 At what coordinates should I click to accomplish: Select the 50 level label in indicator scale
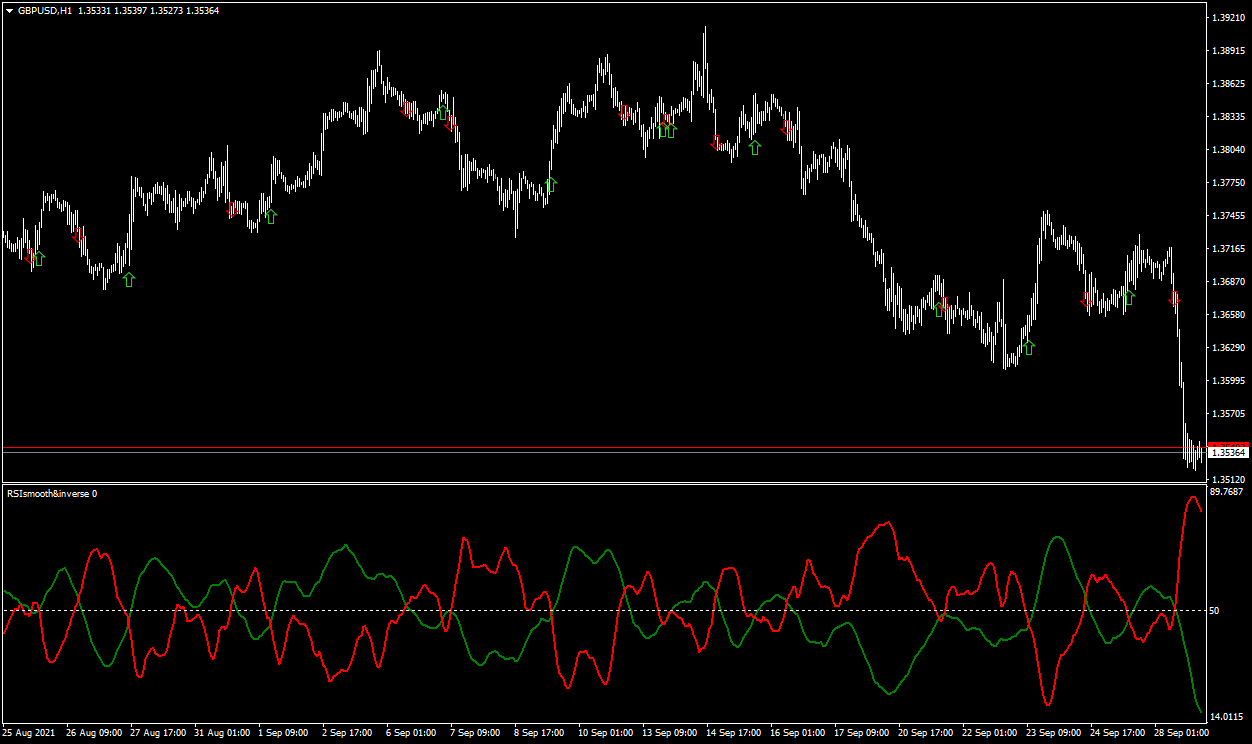pos(1214,610)
